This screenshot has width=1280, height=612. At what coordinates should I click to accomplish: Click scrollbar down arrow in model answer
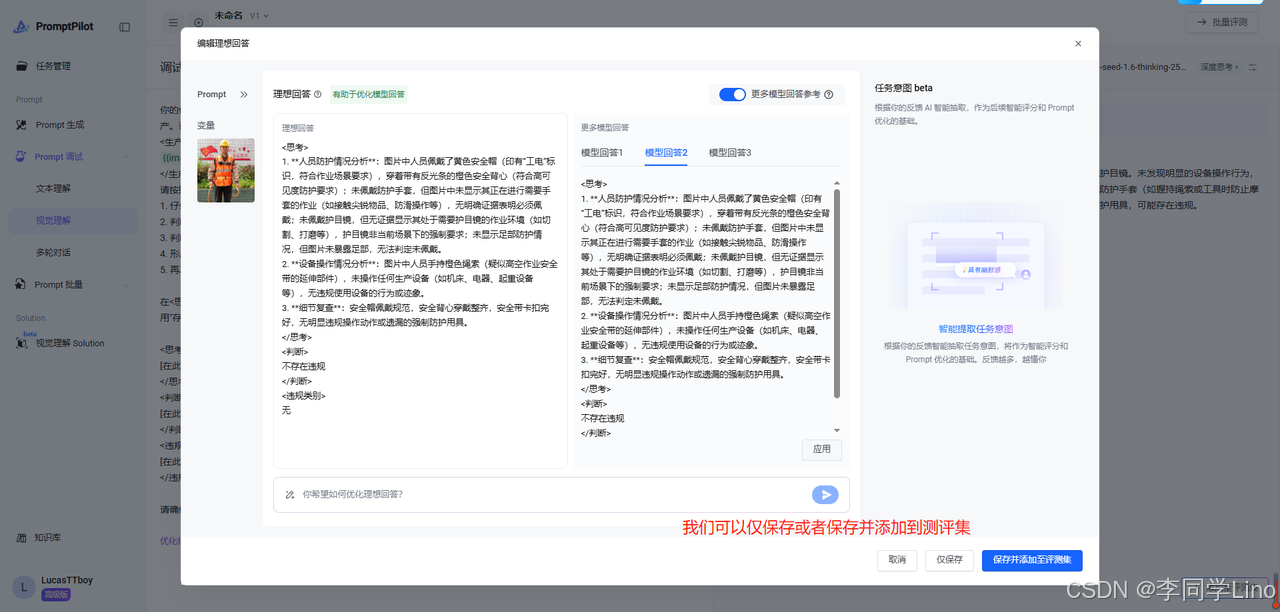pyautogui.click(x=837, y=430)
